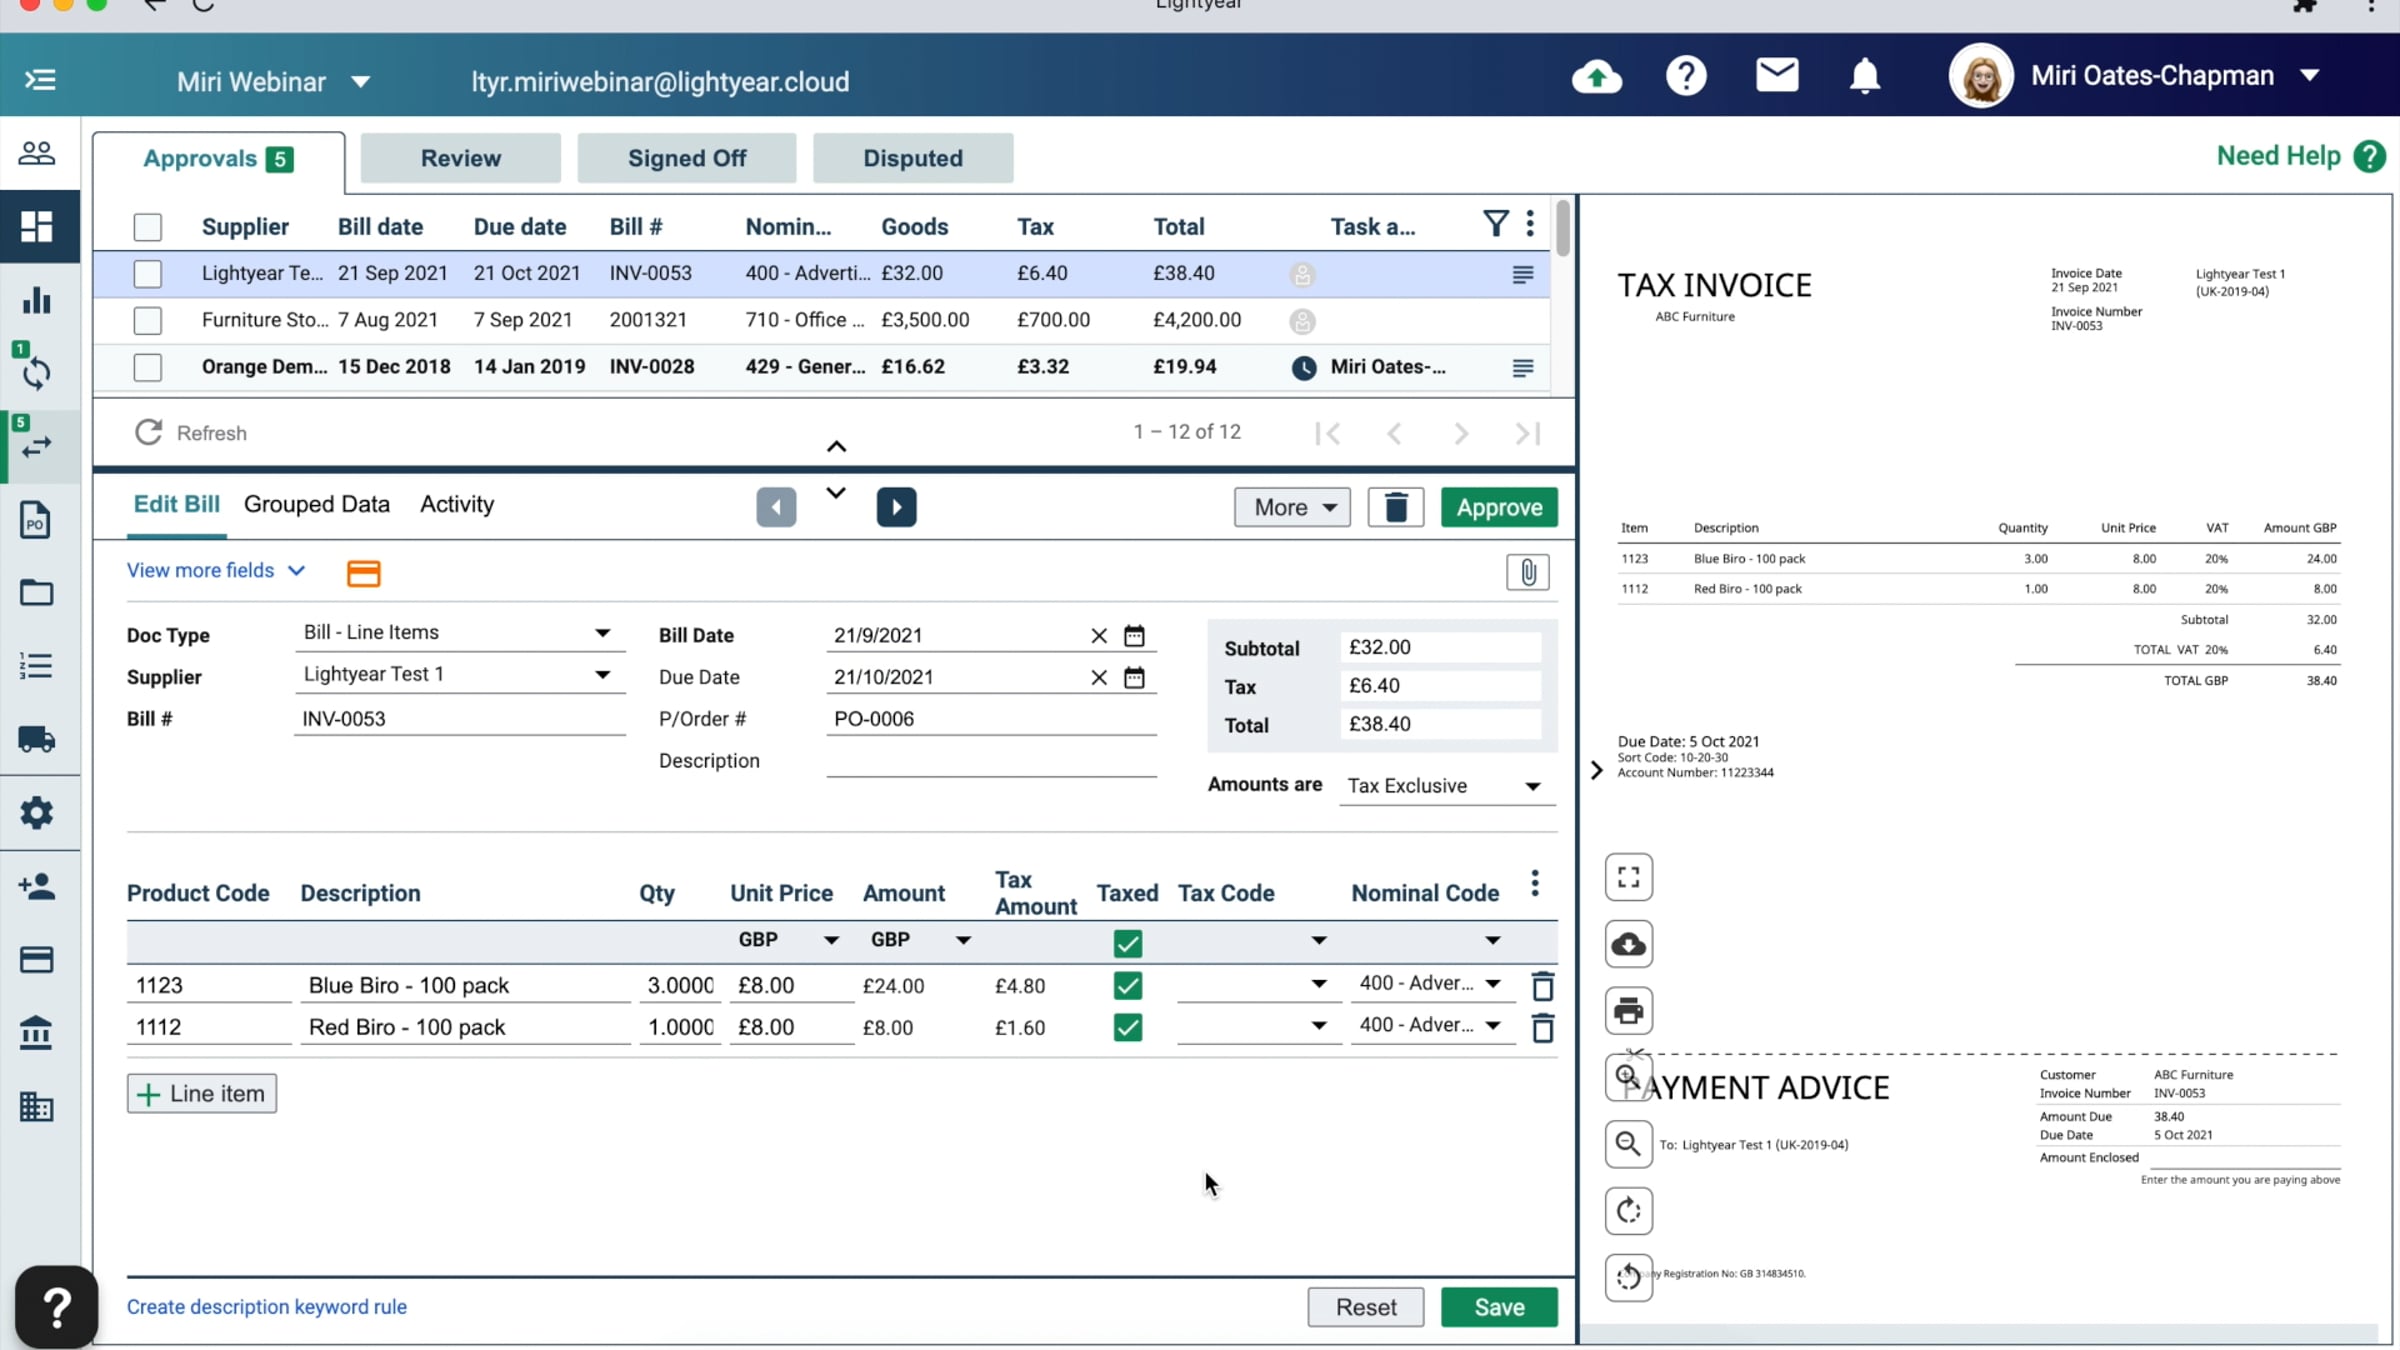Image resolution: width=2400 pixels, height=1350 pixels.
Task: Expand invoice preview to fullscreen
Action: [1628, 877]
